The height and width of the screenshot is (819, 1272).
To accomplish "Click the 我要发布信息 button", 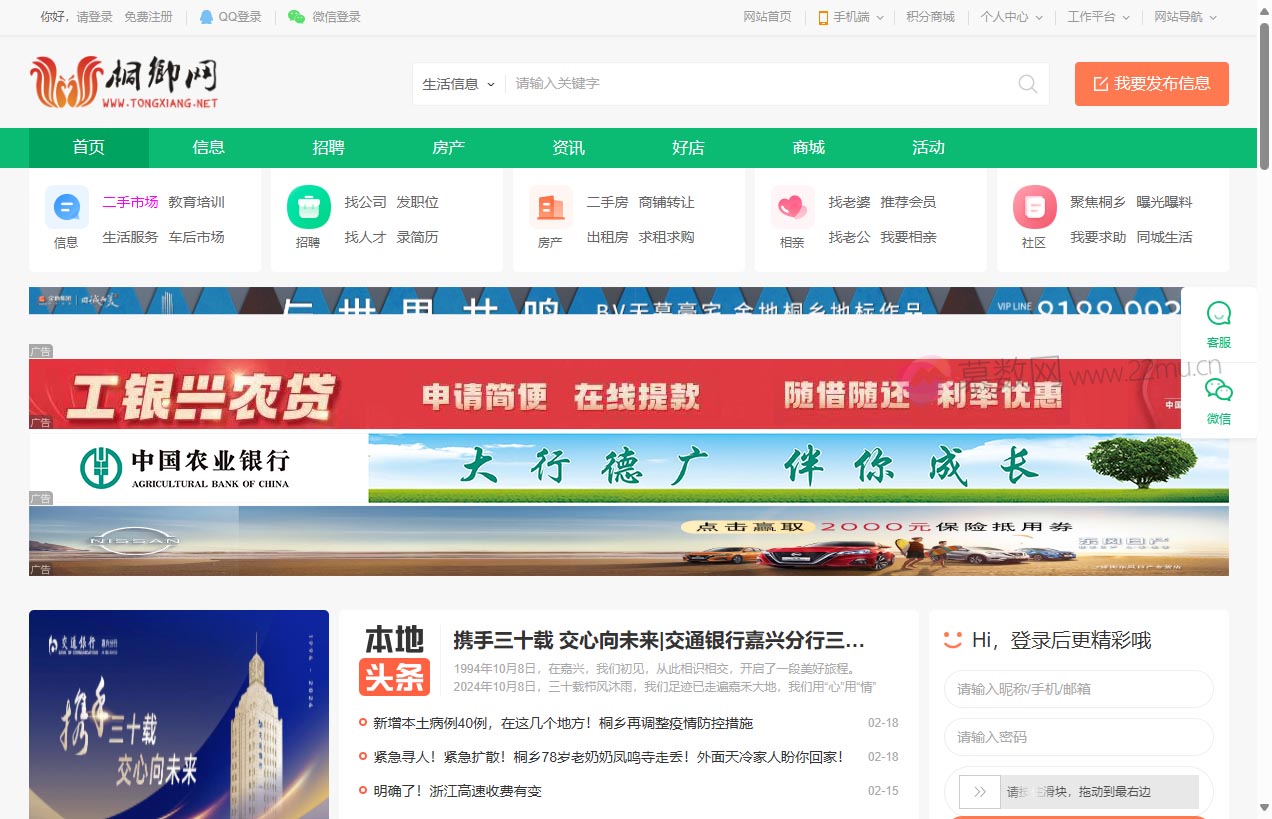I will (1151, 84).
